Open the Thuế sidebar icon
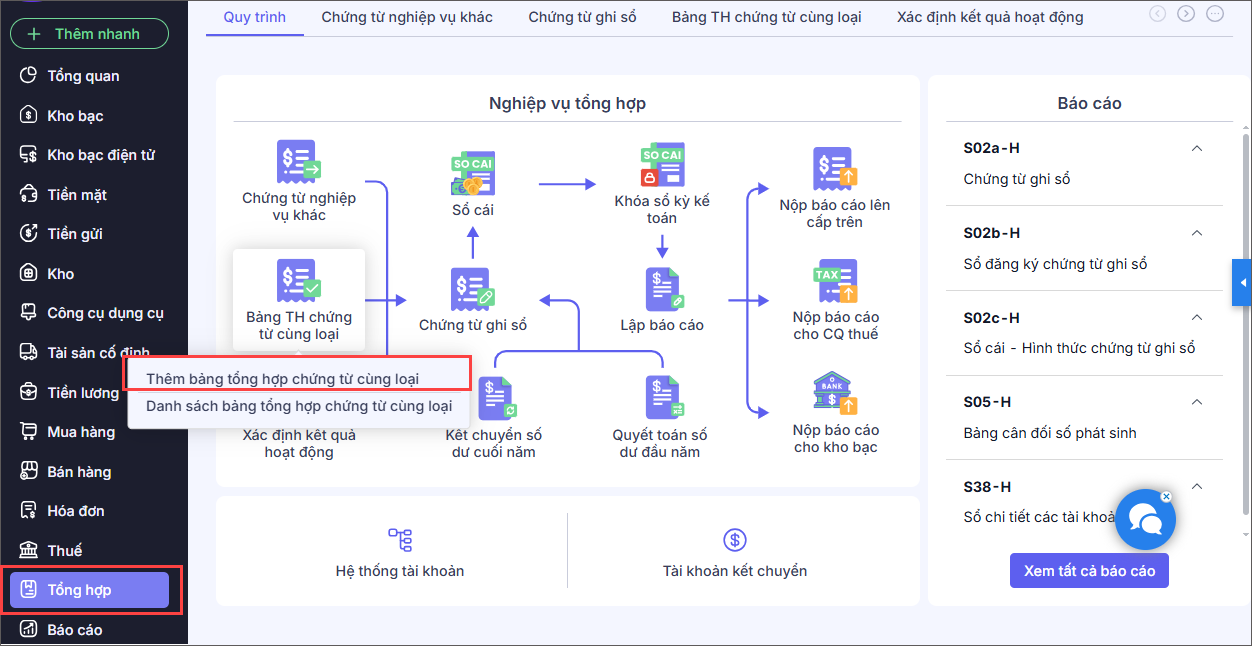This screenshot has width=1252, height=646. [x=29, y=550]
